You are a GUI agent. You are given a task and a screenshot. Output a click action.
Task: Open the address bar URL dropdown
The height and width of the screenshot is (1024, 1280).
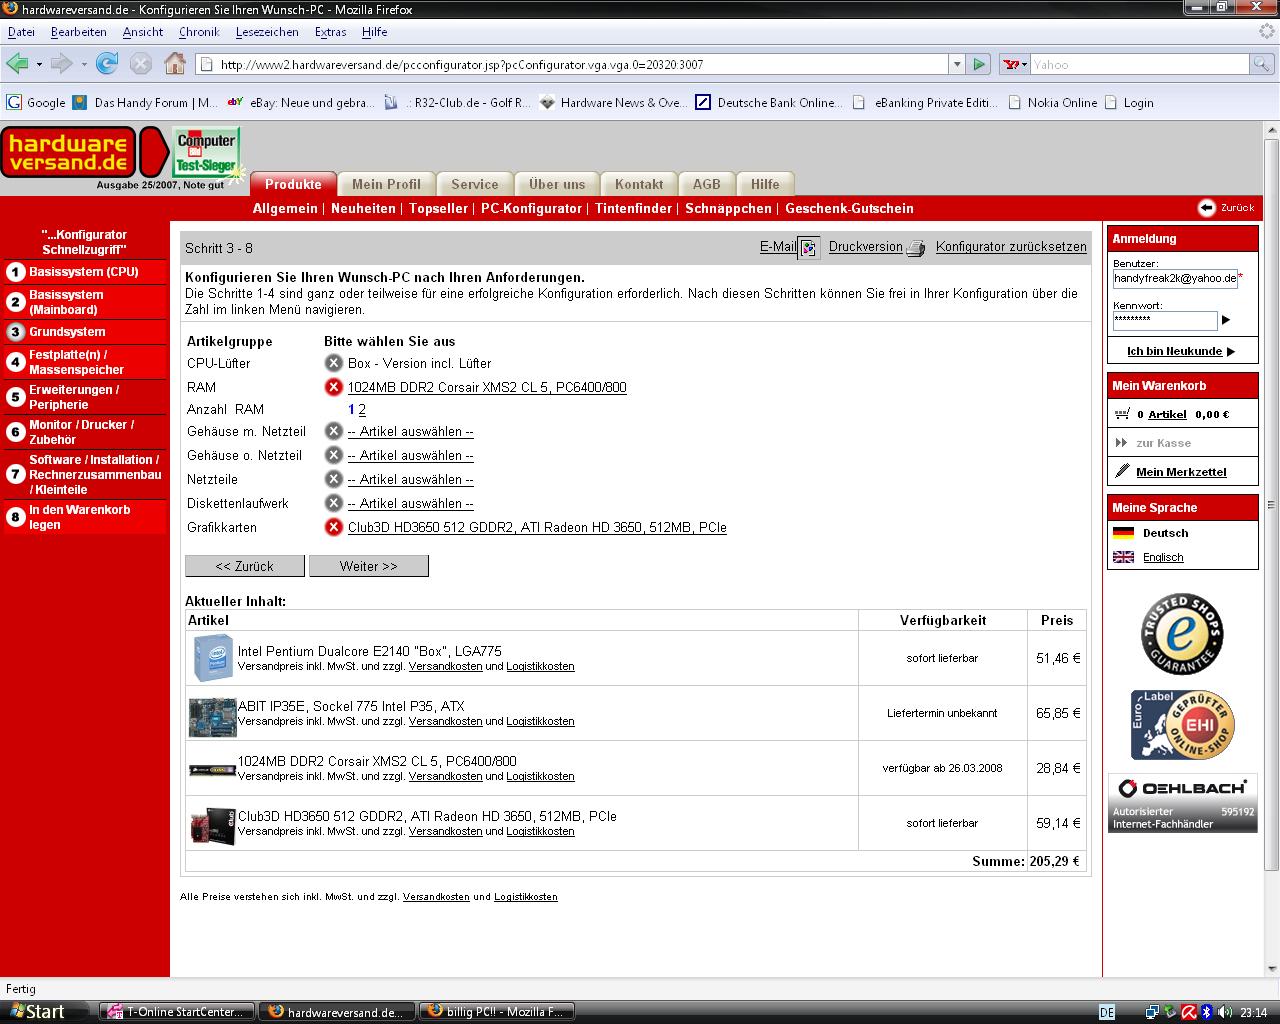coord(957,64)
